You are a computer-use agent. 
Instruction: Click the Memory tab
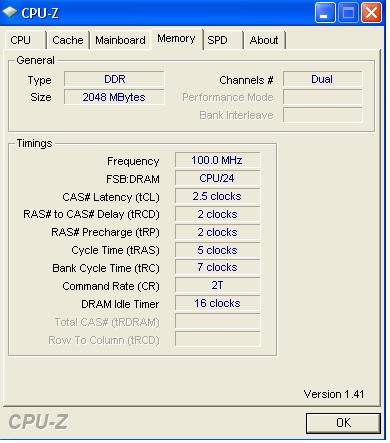176,39
